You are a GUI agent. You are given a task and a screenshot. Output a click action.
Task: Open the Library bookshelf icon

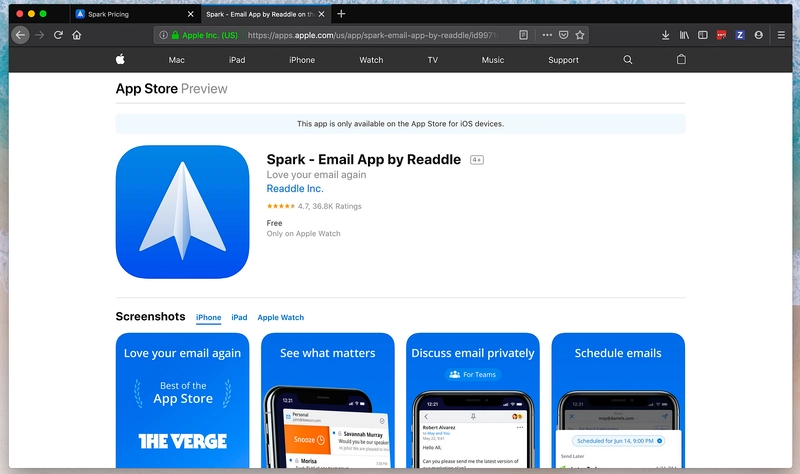tap(684, 35)
